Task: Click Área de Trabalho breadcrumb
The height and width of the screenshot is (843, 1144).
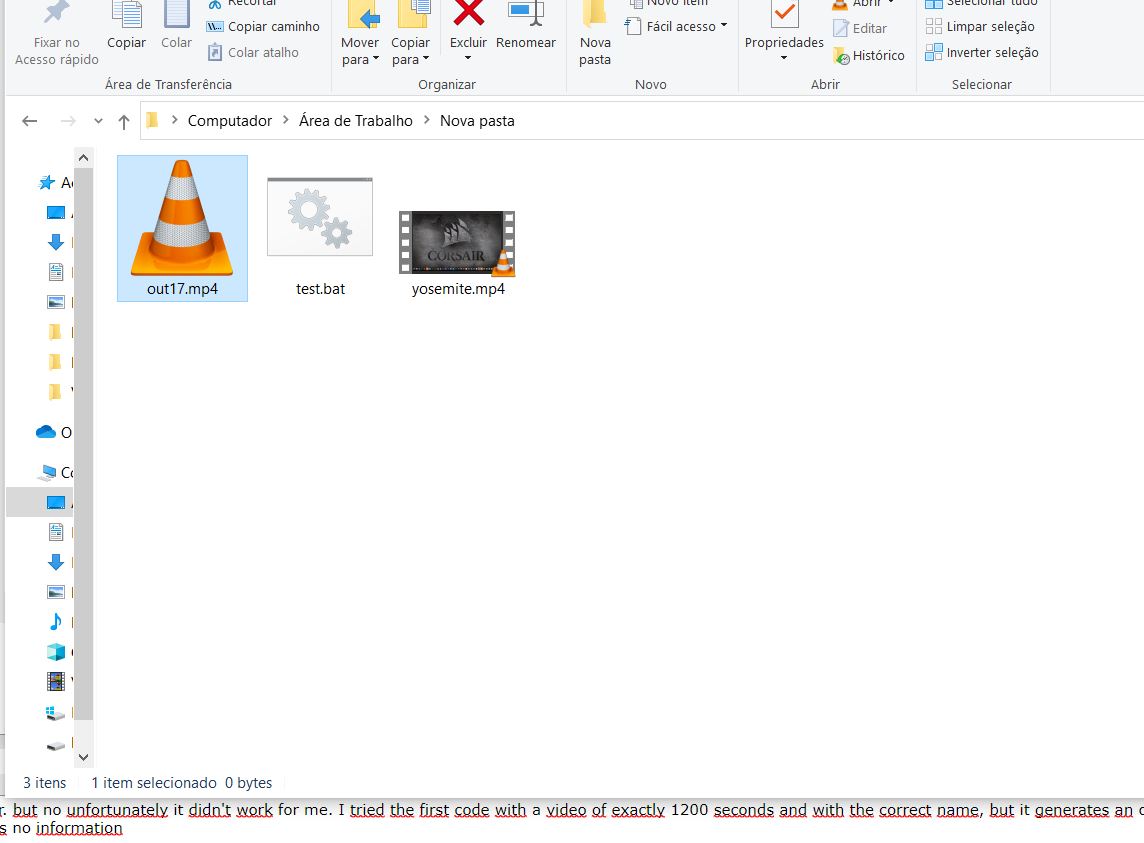Action: (355, 120)
